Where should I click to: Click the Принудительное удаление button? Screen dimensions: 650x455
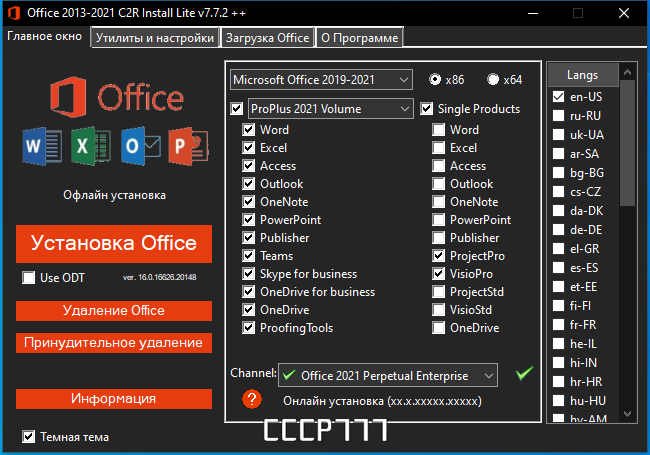[113, 343]
